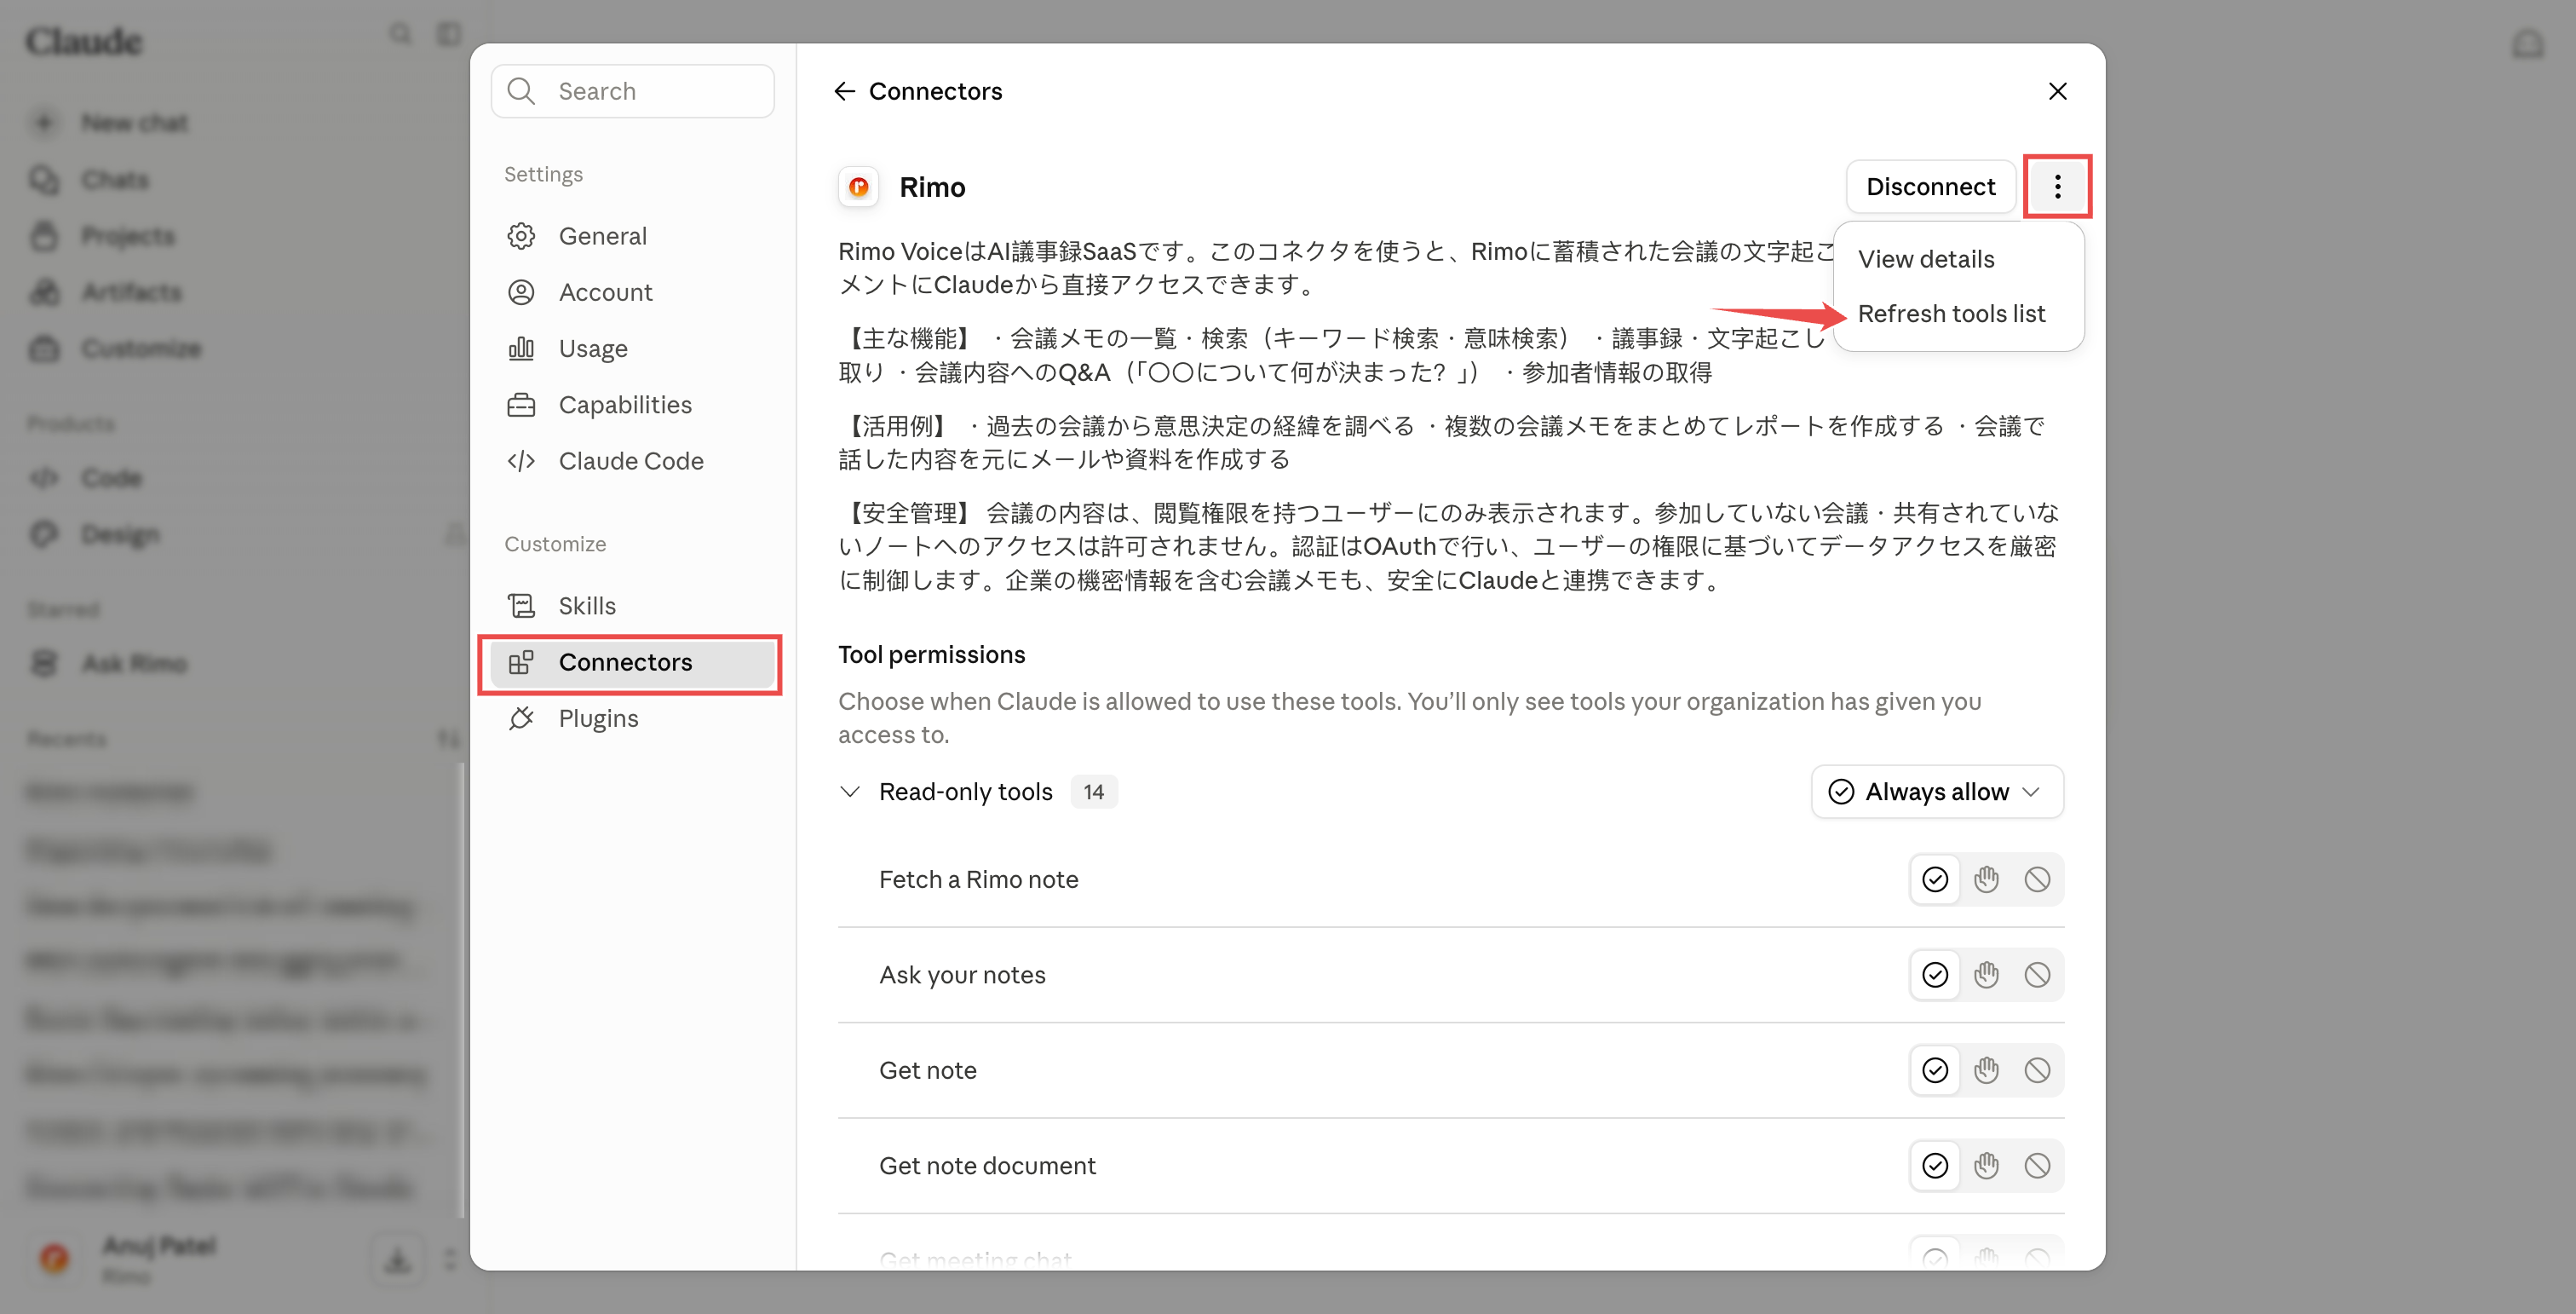Disconnect the Rimo connector
2576x1314 pixels.
coord(1930,186)
